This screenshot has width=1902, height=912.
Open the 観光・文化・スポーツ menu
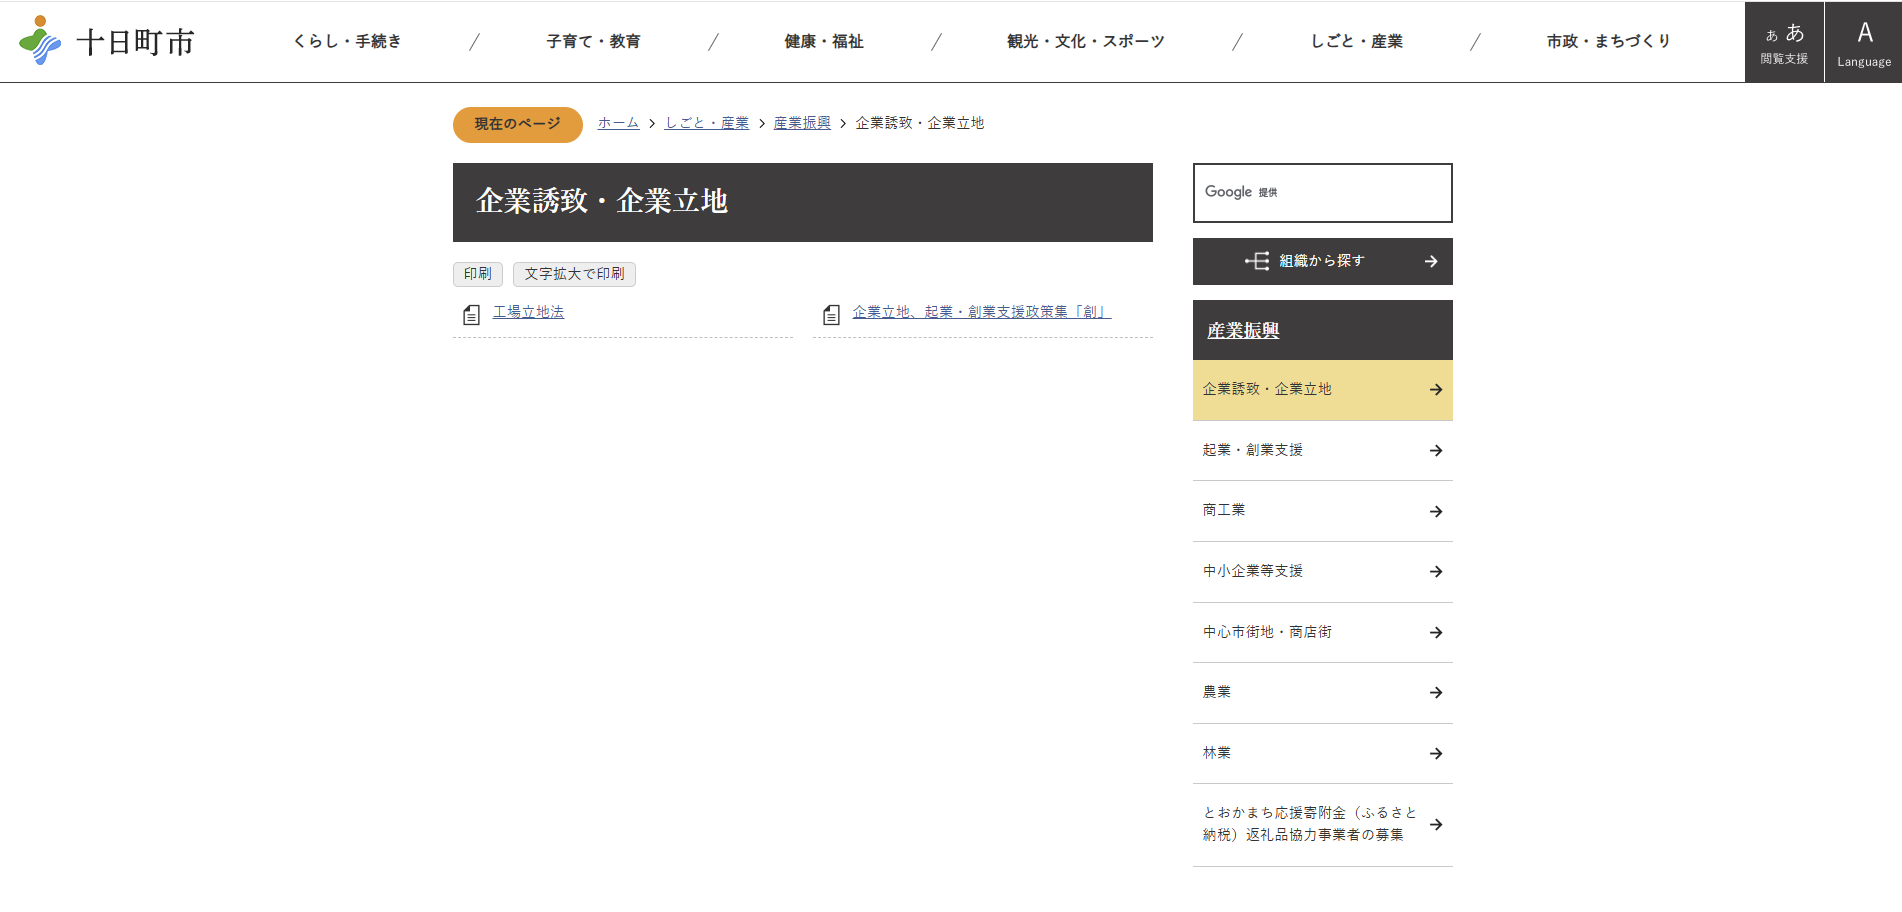click(x=1086, y=41)
